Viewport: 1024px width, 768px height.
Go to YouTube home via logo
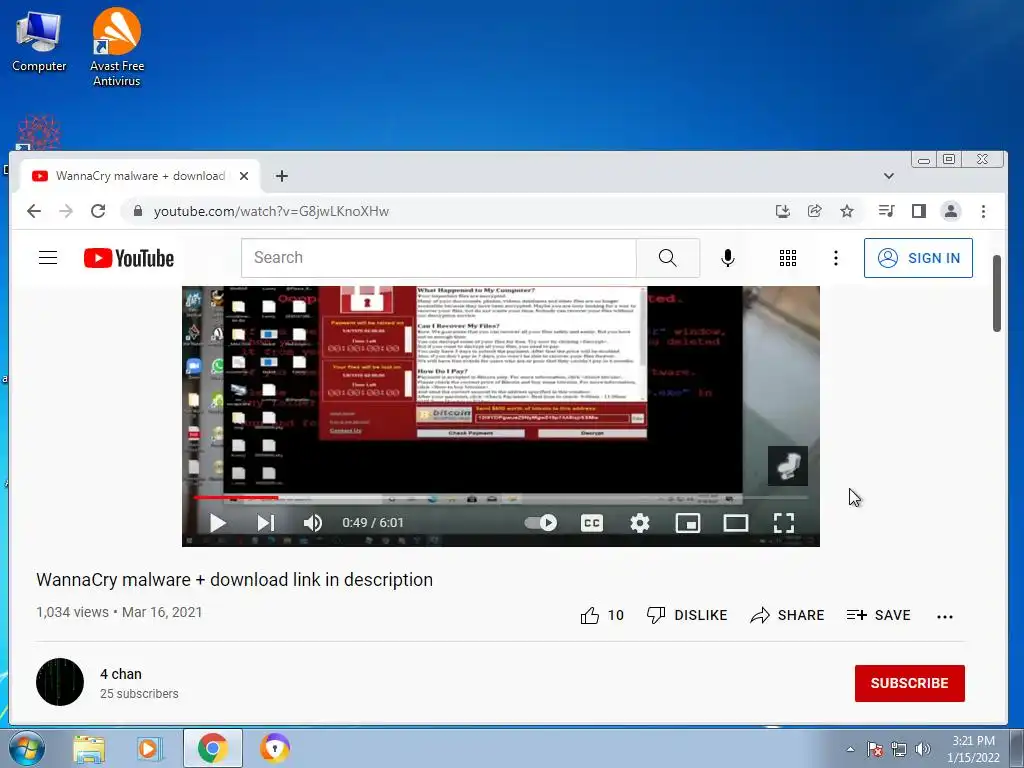[x=129, y=258]
